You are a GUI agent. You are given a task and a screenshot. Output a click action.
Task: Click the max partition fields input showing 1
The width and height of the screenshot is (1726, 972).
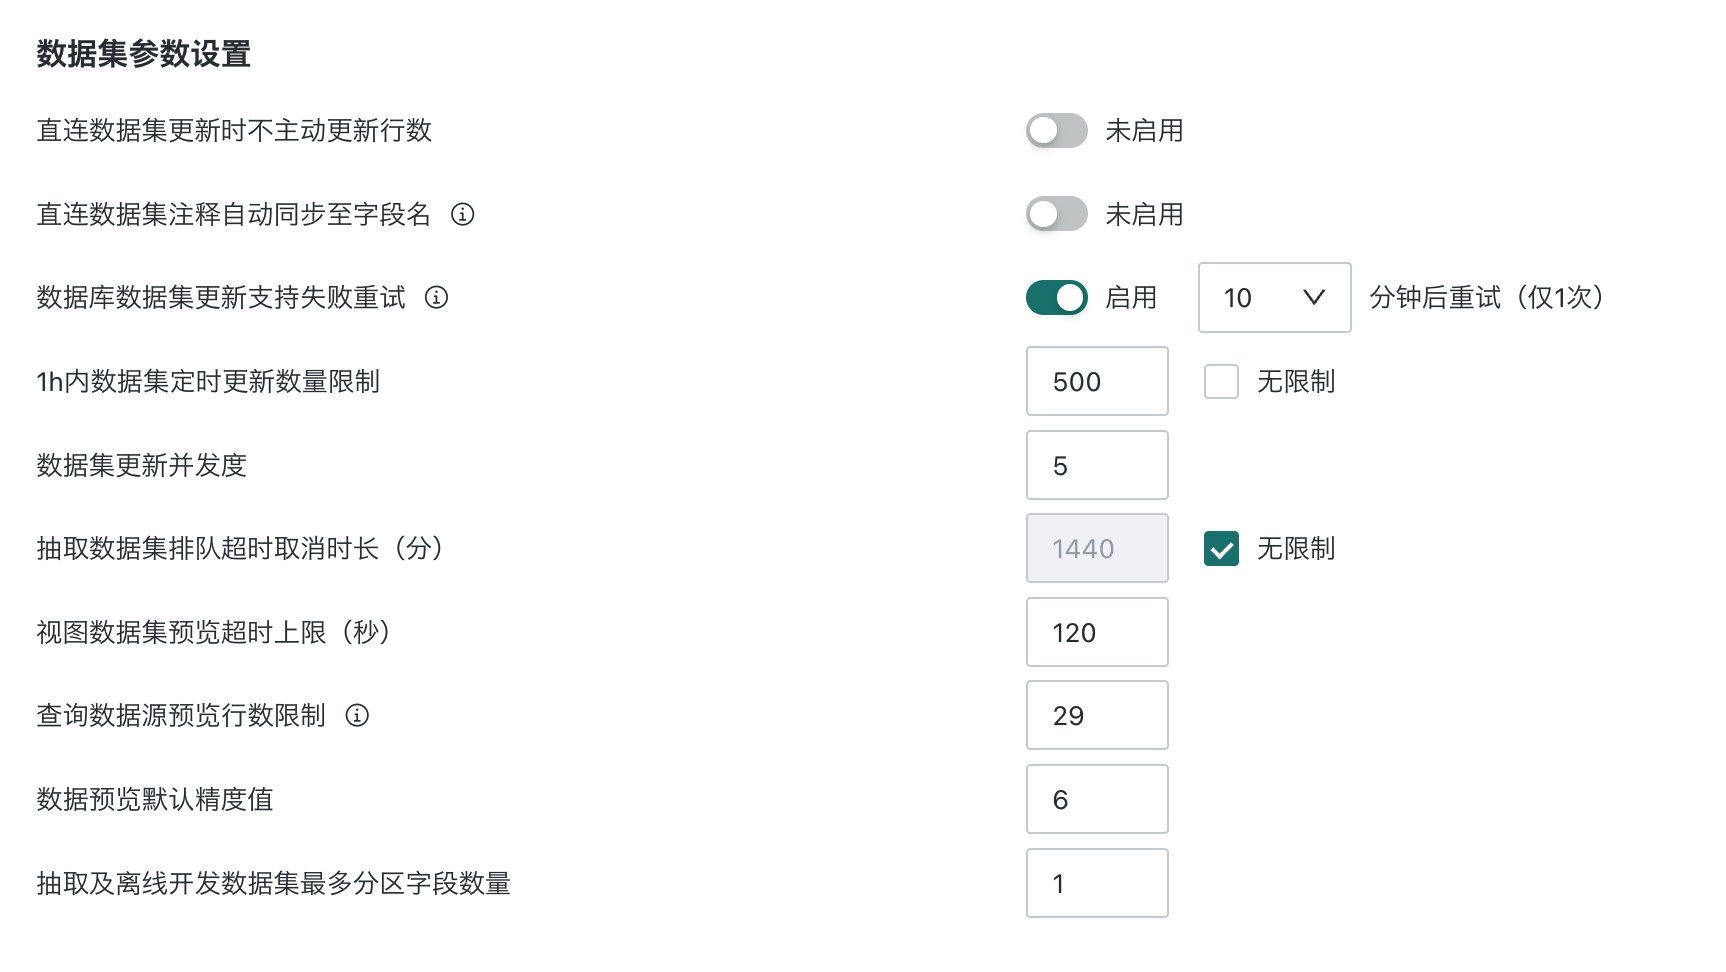(x=1097, y=883)
